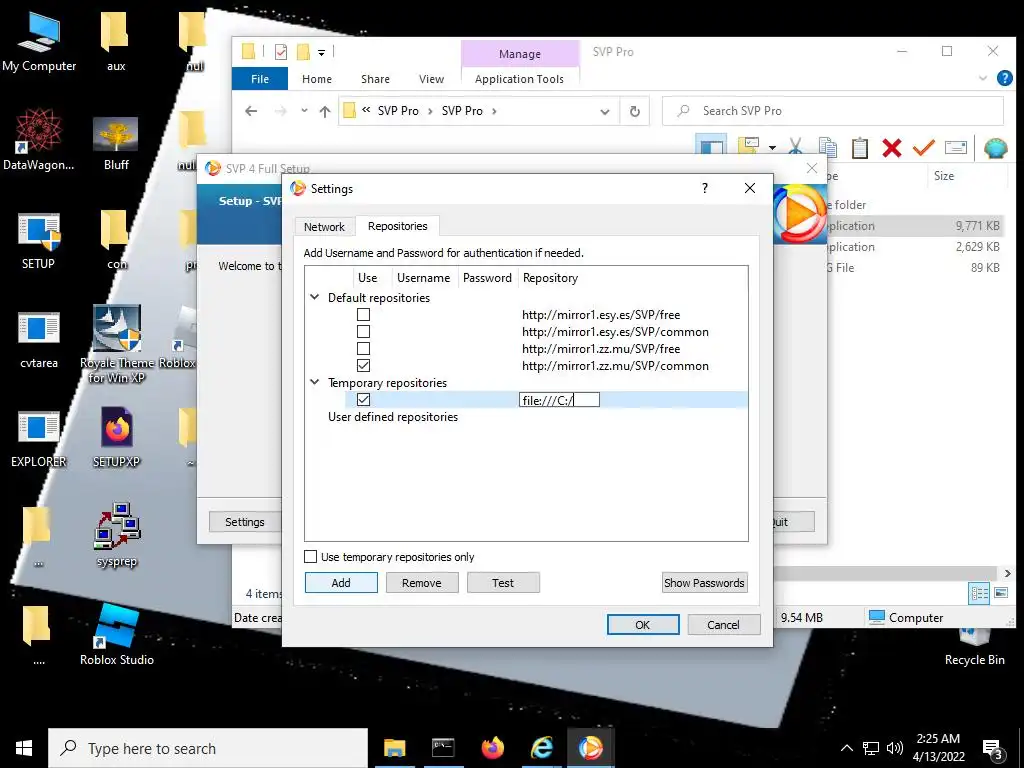Open the Explorer File tab
The image size is (1024, 768).
(260, 79)
